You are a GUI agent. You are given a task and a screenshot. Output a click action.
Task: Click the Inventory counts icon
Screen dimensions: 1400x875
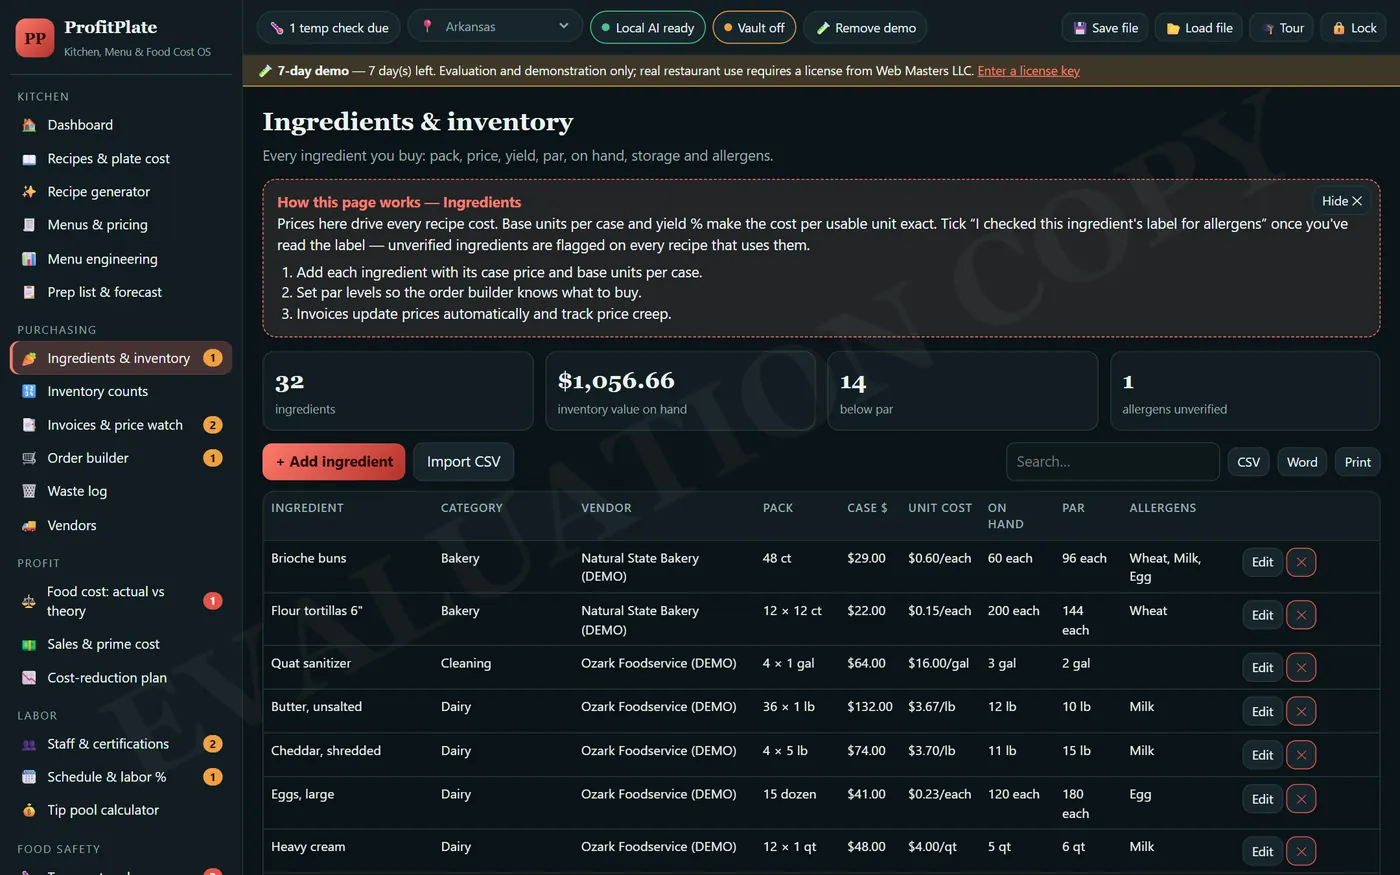point(29,391)
